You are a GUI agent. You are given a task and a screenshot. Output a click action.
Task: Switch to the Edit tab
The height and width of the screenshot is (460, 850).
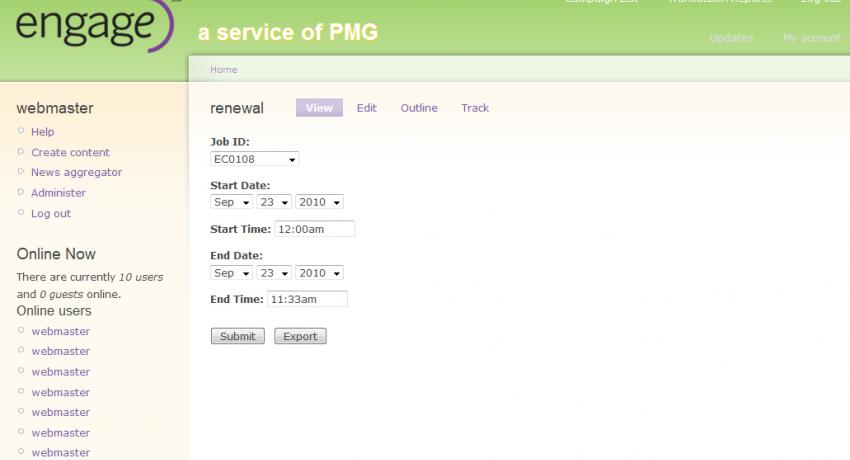366,108
